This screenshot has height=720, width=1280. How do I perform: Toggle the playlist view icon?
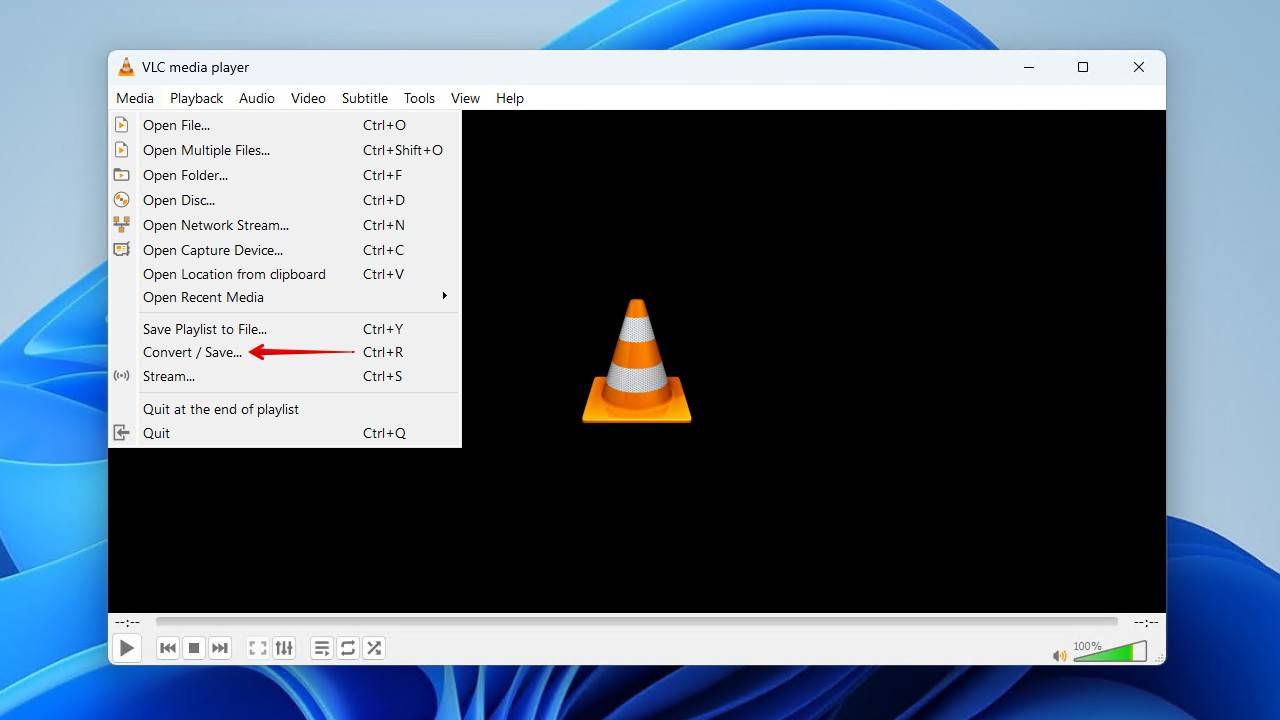(x=321, y=648)
